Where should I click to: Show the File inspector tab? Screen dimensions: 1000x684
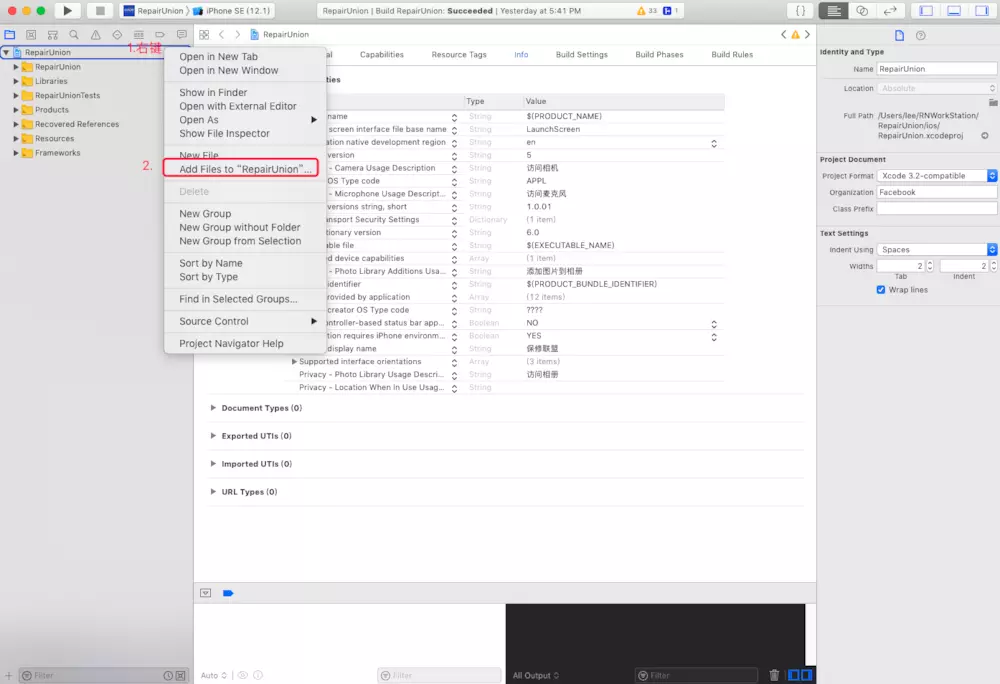pos(899,35)
